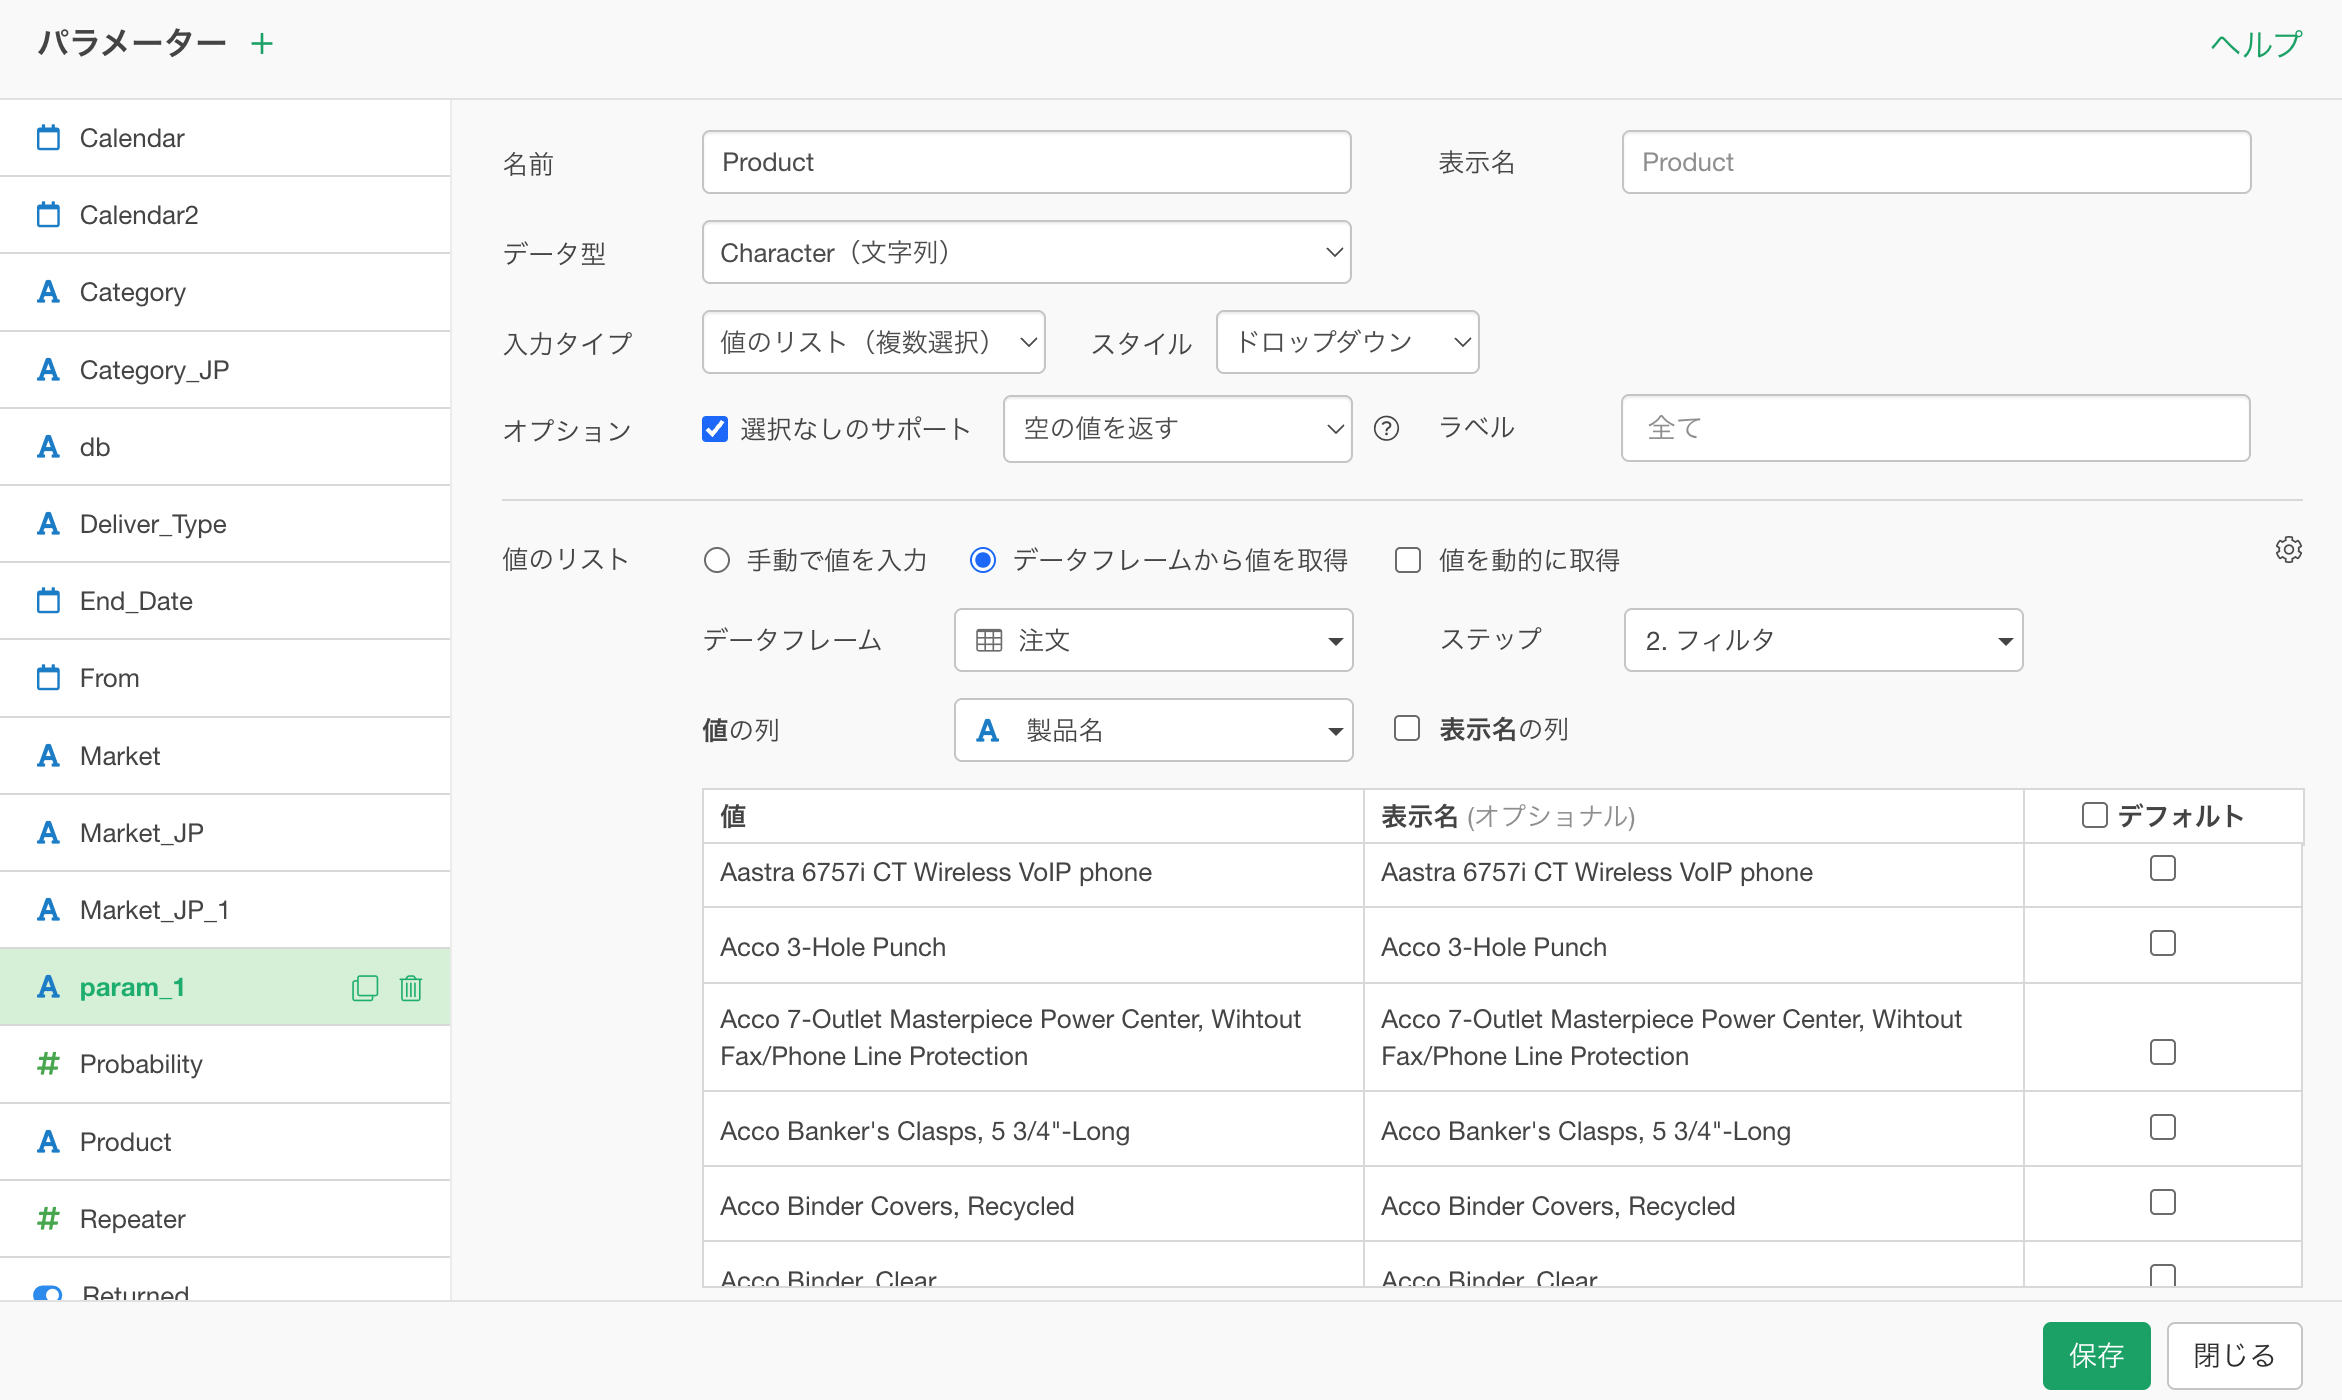
Task: Click the calendar icon beside From
Action: (x=48, y=678)
